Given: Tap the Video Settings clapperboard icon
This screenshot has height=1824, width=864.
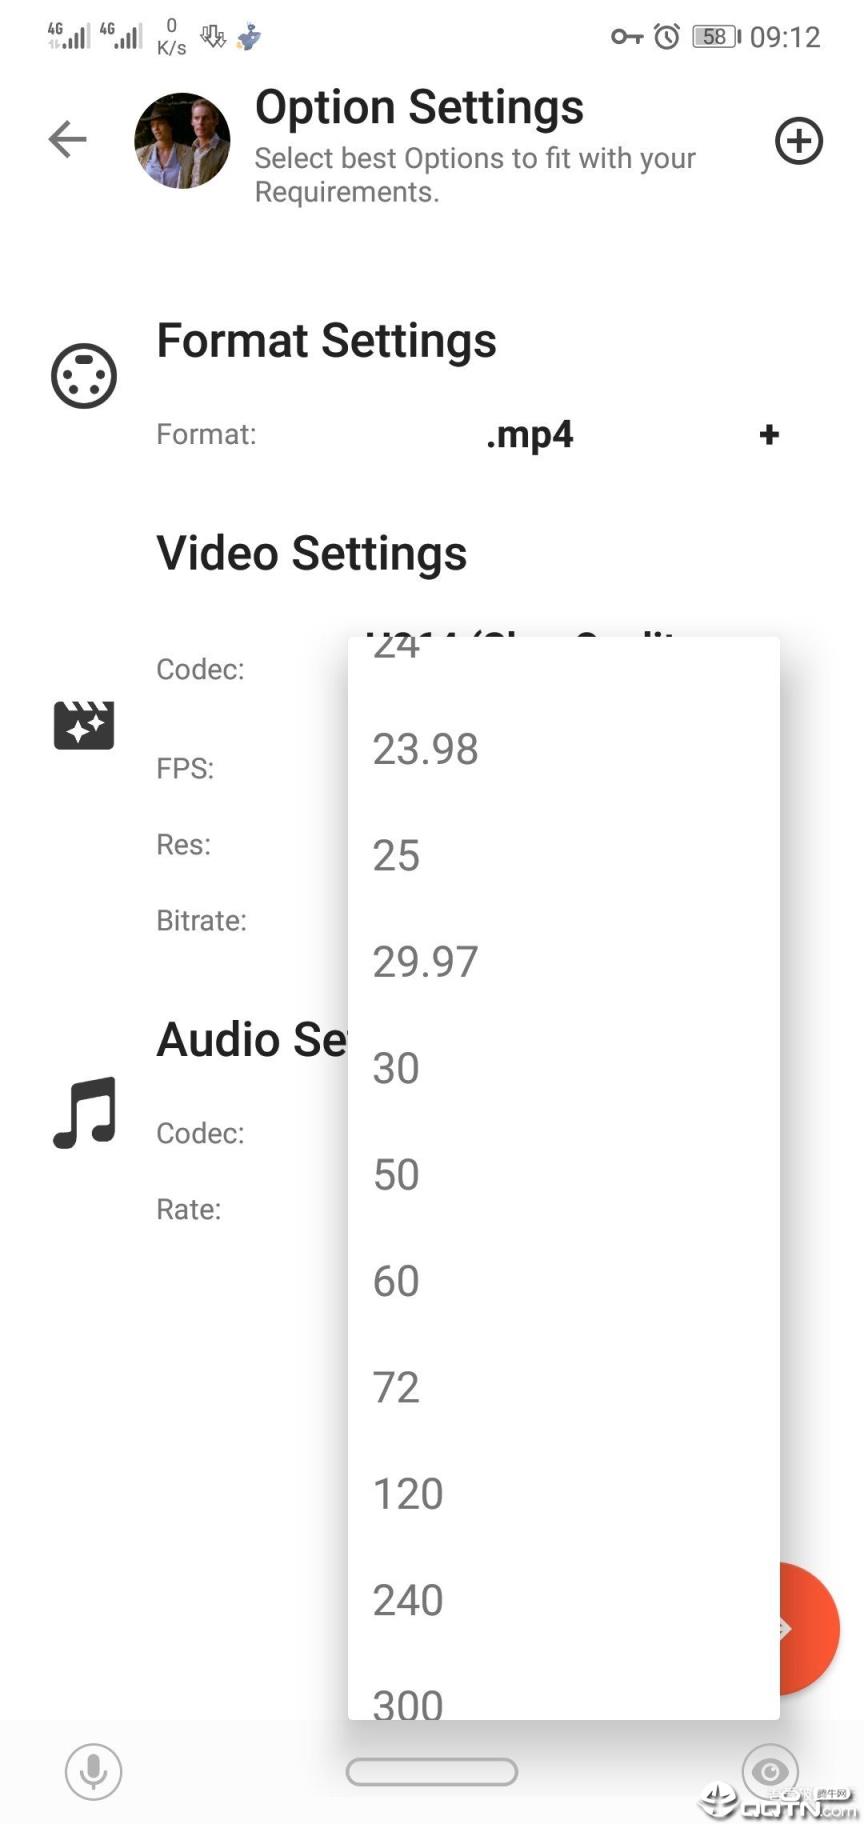Looking at the screenshot, I should pyautogui.click(x=84, y=725).
